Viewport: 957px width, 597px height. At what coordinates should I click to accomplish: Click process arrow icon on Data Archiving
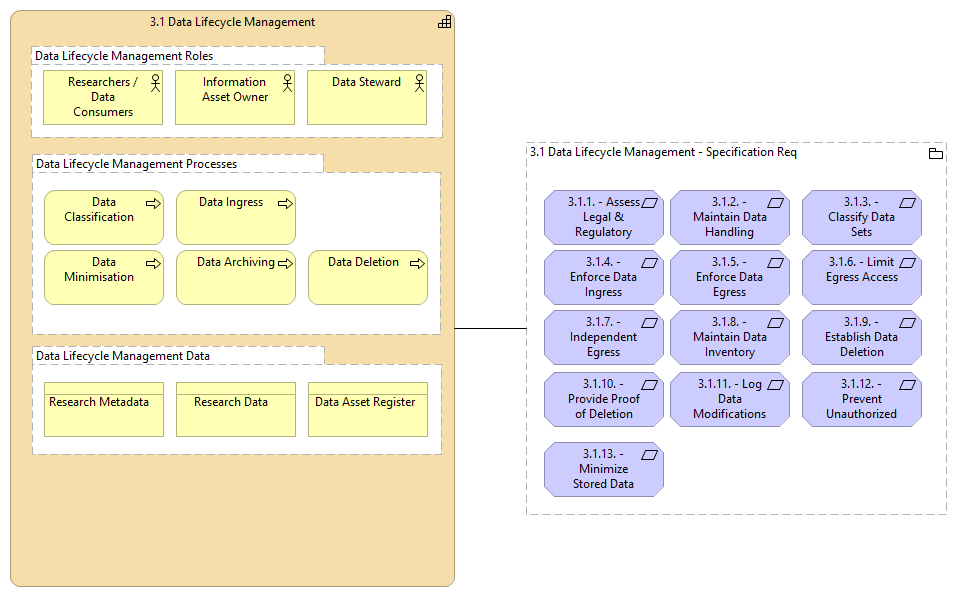click(x=285, y=263)
